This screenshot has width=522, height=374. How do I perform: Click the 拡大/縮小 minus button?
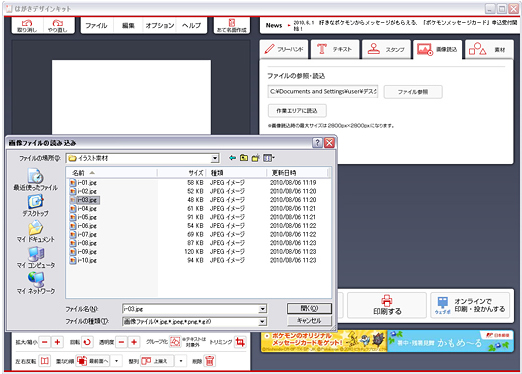click(x=45, y=342)
